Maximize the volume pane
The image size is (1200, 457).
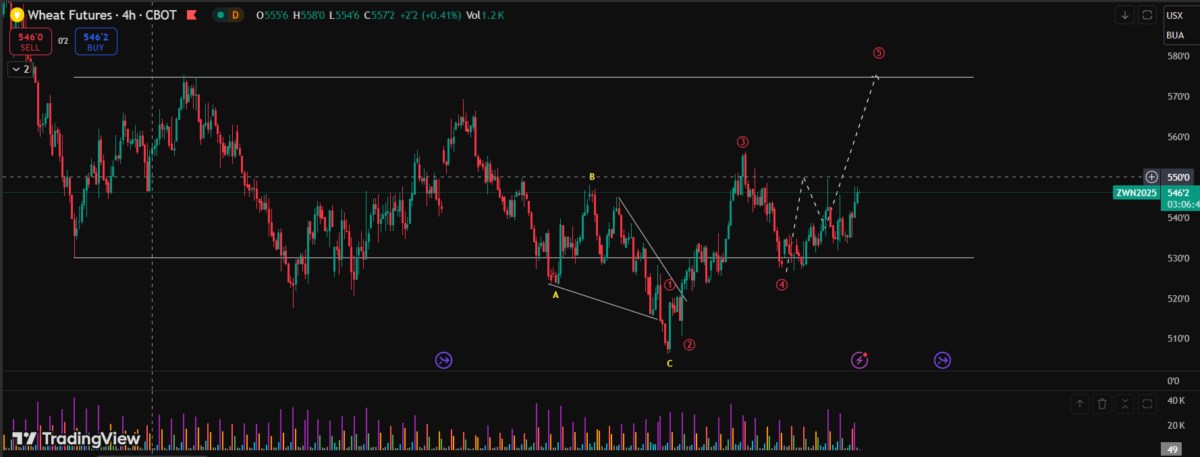click(x=1147, y=403)
